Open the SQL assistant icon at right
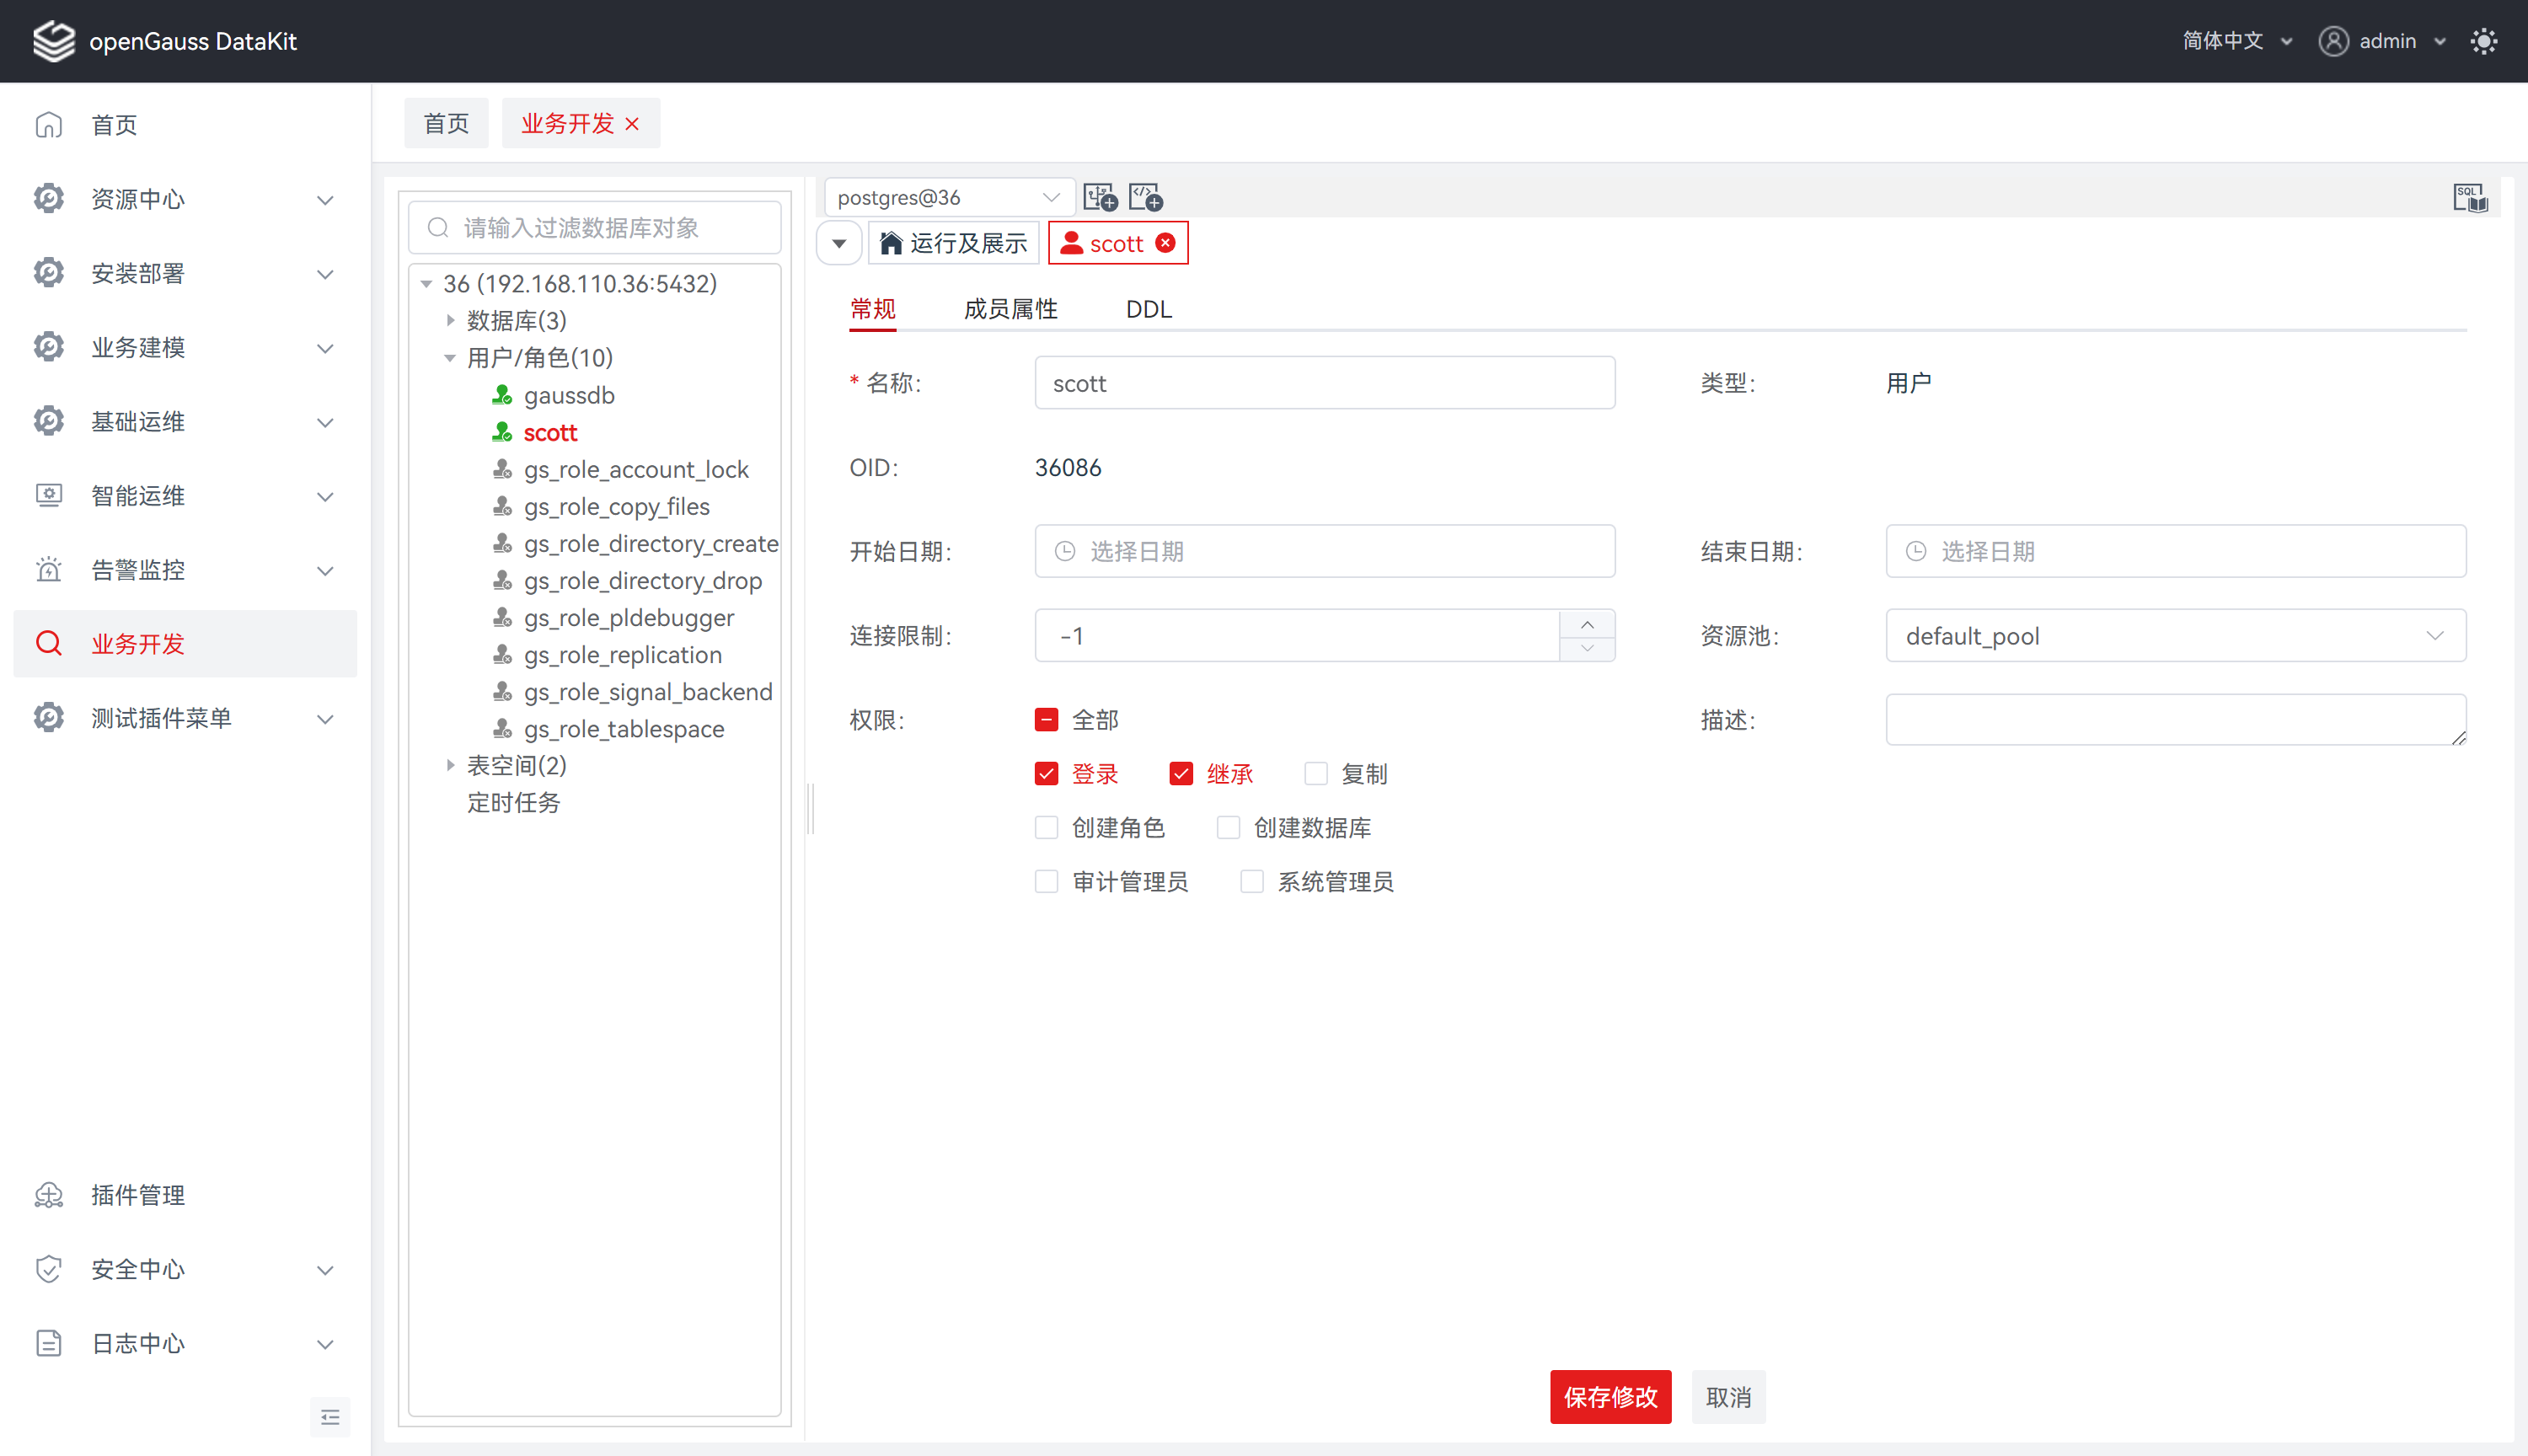Screen dimensions: 2528x1456 [x=2469, y=197]
